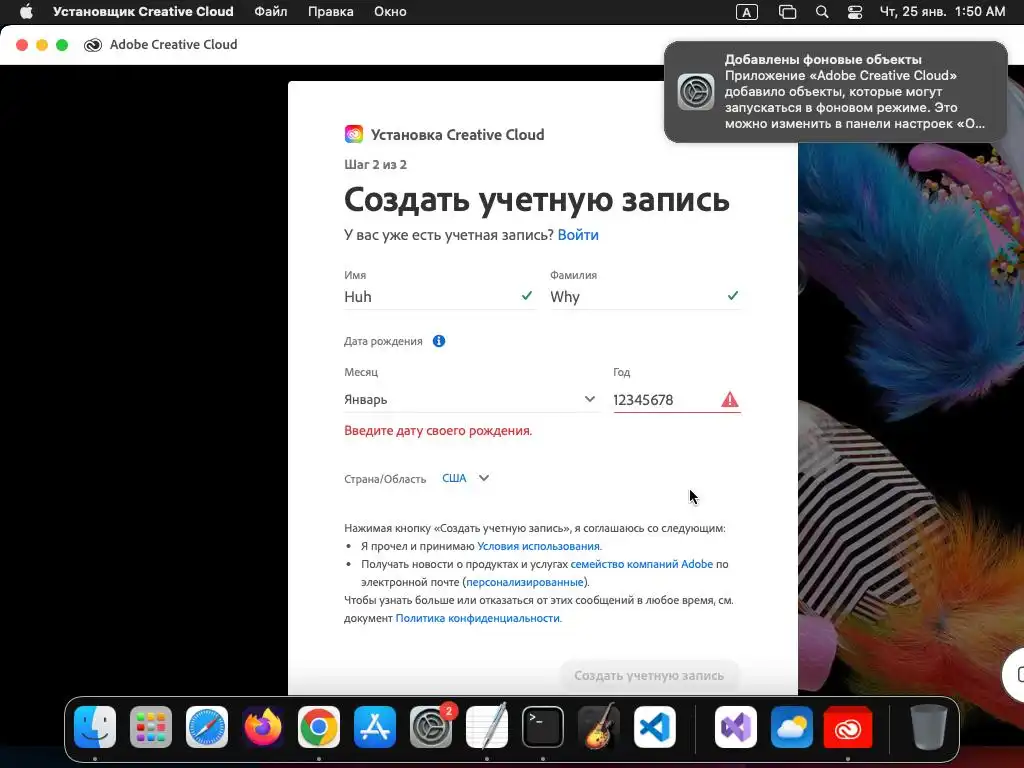Screen dimensions: 1024x768
Task: Click the menu bar date and time
Action: pyautogui.click(x=942, y=12)
